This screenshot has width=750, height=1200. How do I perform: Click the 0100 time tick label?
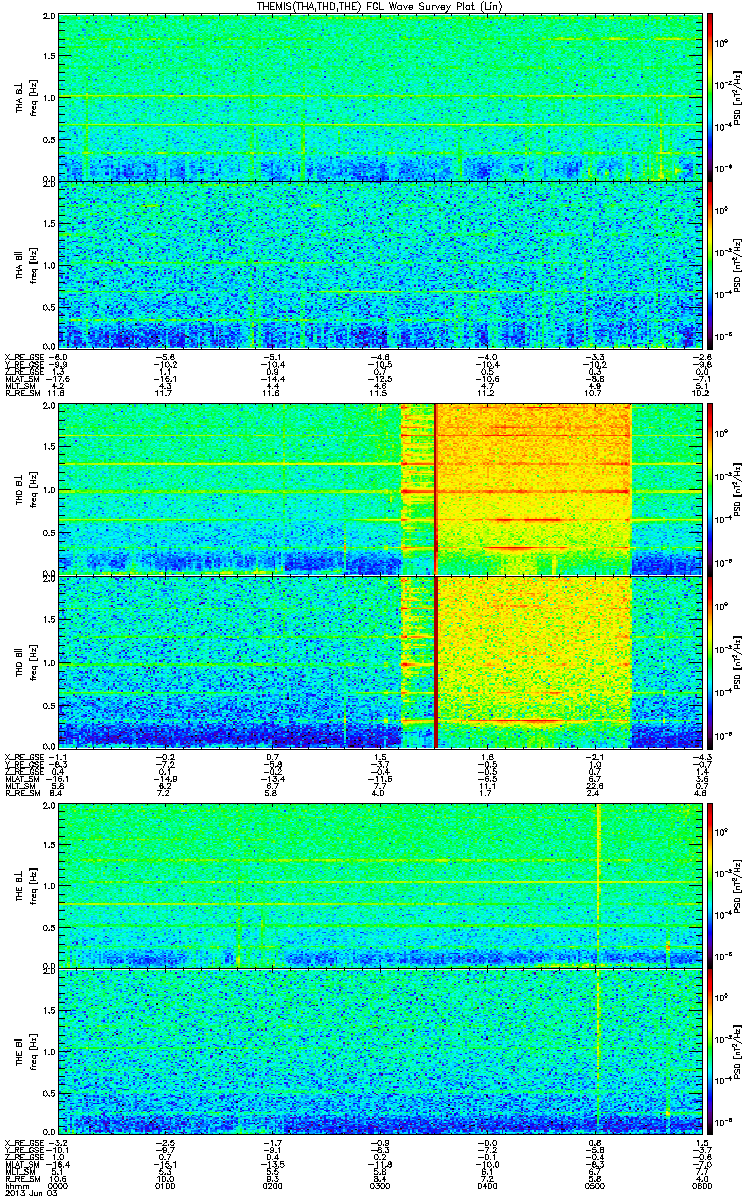[166, 1187]
